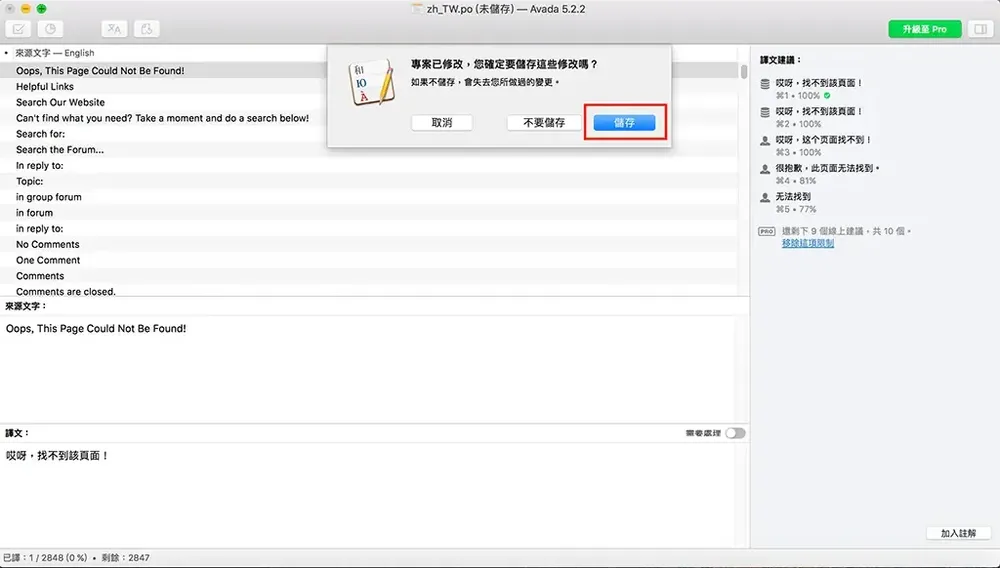The width and height of the screenshot is (1000, 568).
Task: Select the 'Comments are closed.' row
Action: click(369, 291)
